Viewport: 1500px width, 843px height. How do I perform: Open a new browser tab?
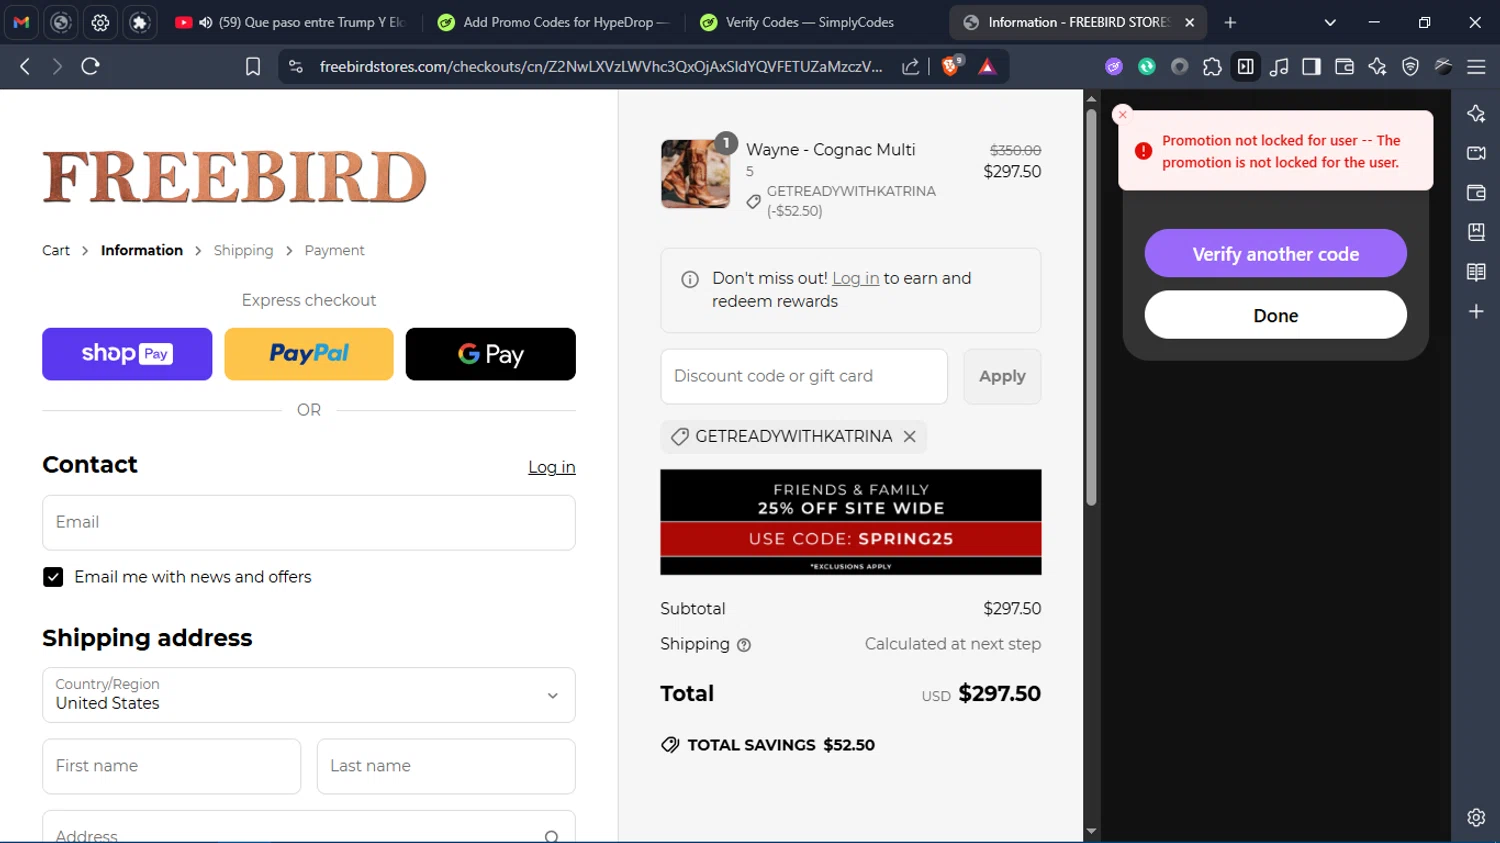[1230, 22]
